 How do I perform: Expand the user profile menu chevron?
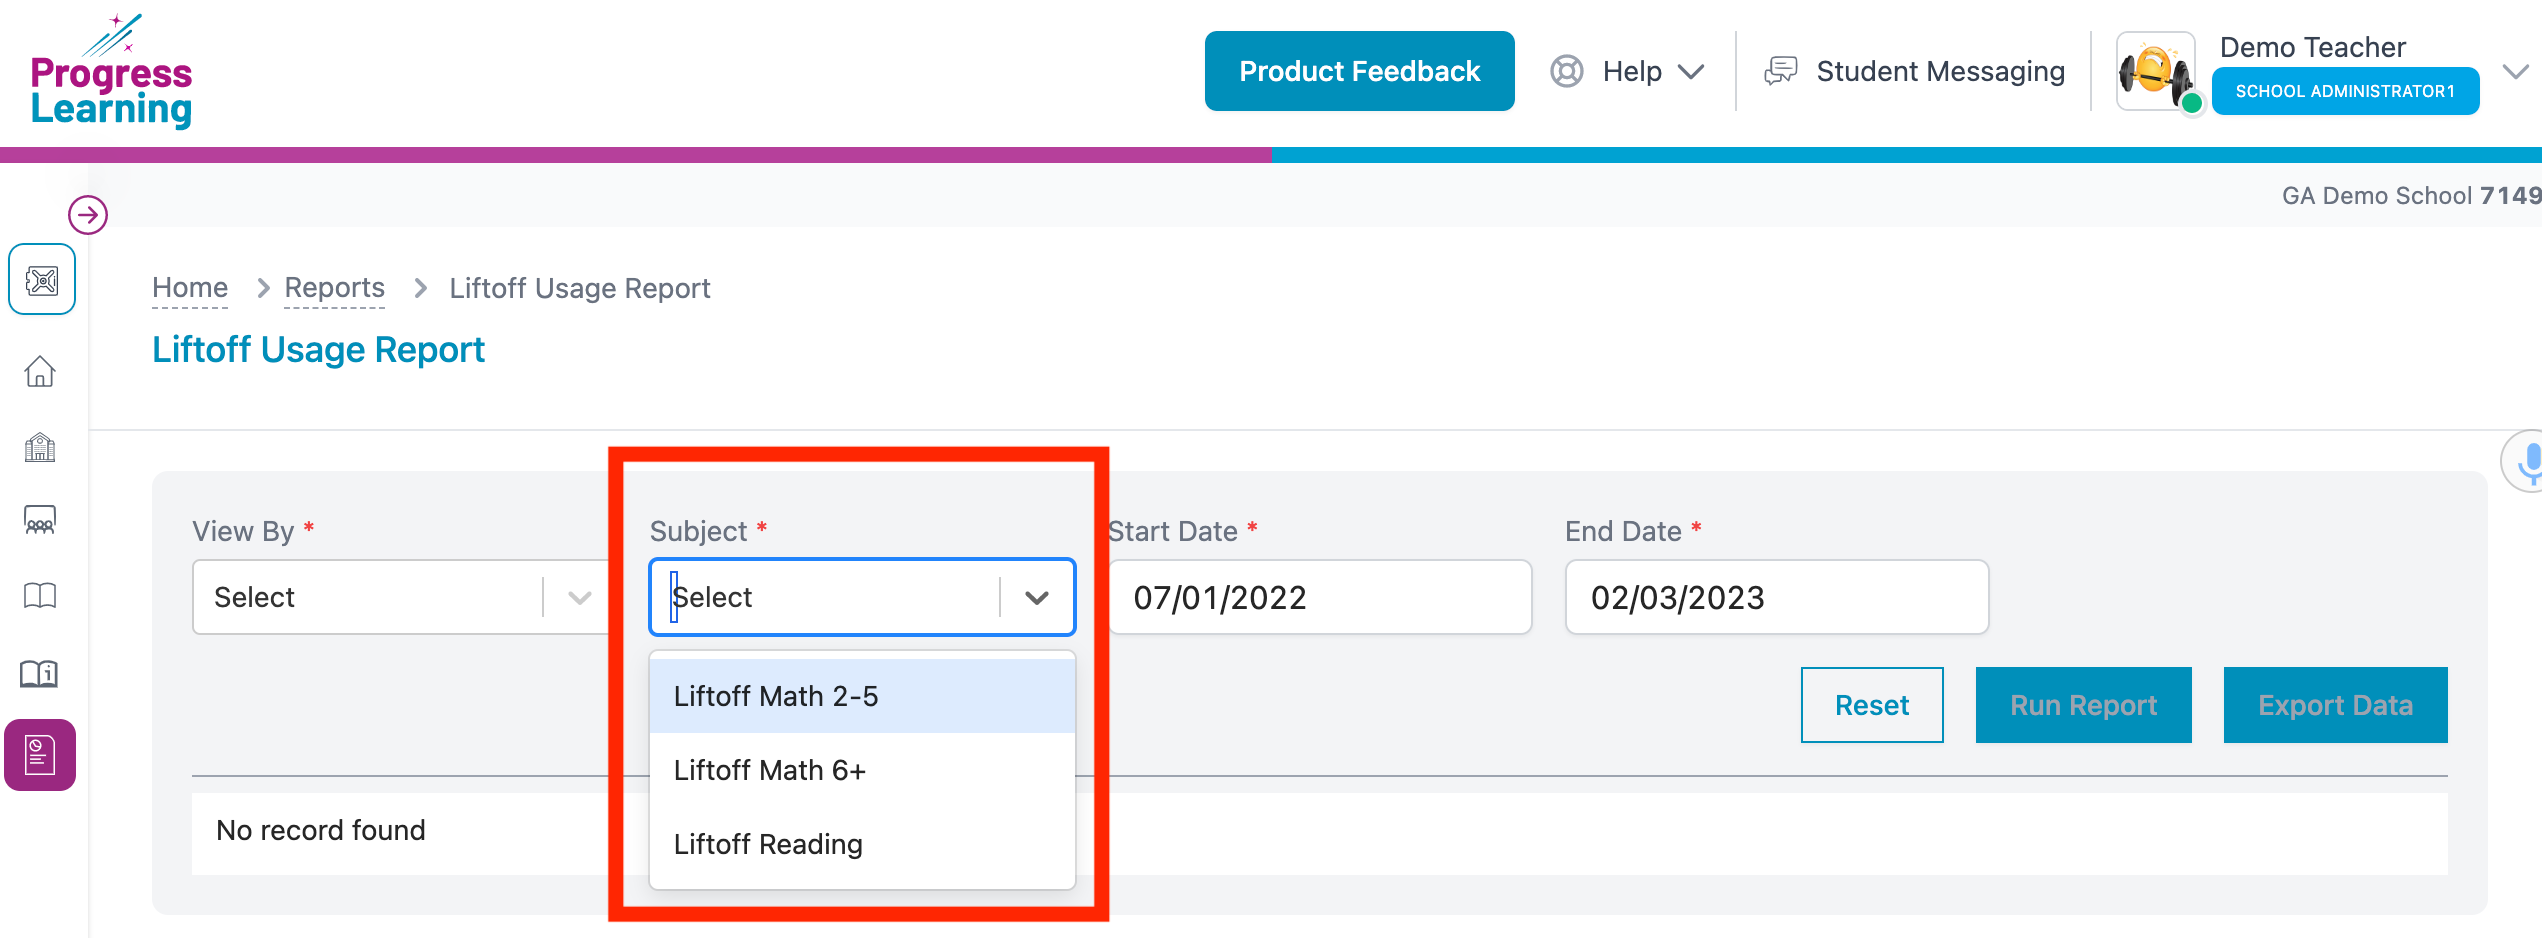tap(2516, 72)
